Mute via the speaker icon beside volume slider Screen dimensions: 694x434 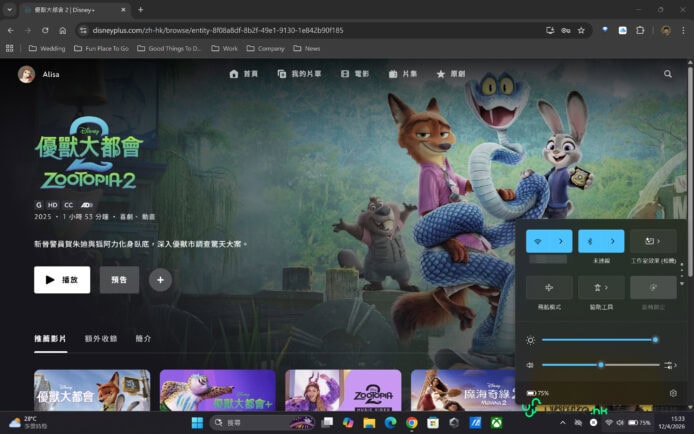pyautogui.click(x=530, y=365)
